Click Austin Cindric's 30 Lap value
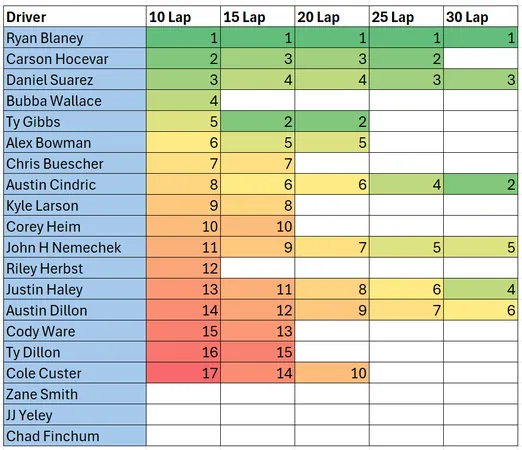Screen dimensions: 522x450 (x=481, y=184)
